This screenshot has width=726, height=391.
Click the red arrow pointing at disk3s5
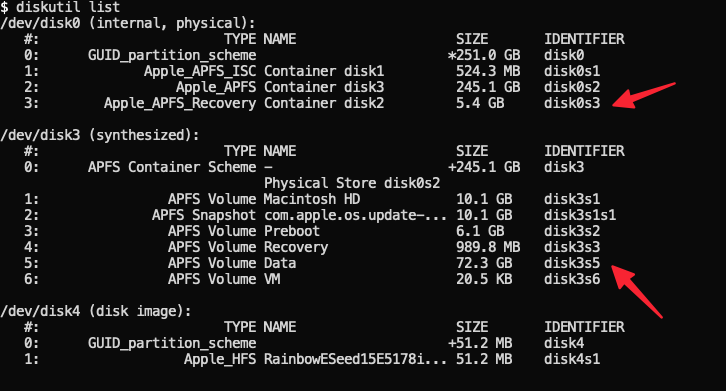click(637, 291)
